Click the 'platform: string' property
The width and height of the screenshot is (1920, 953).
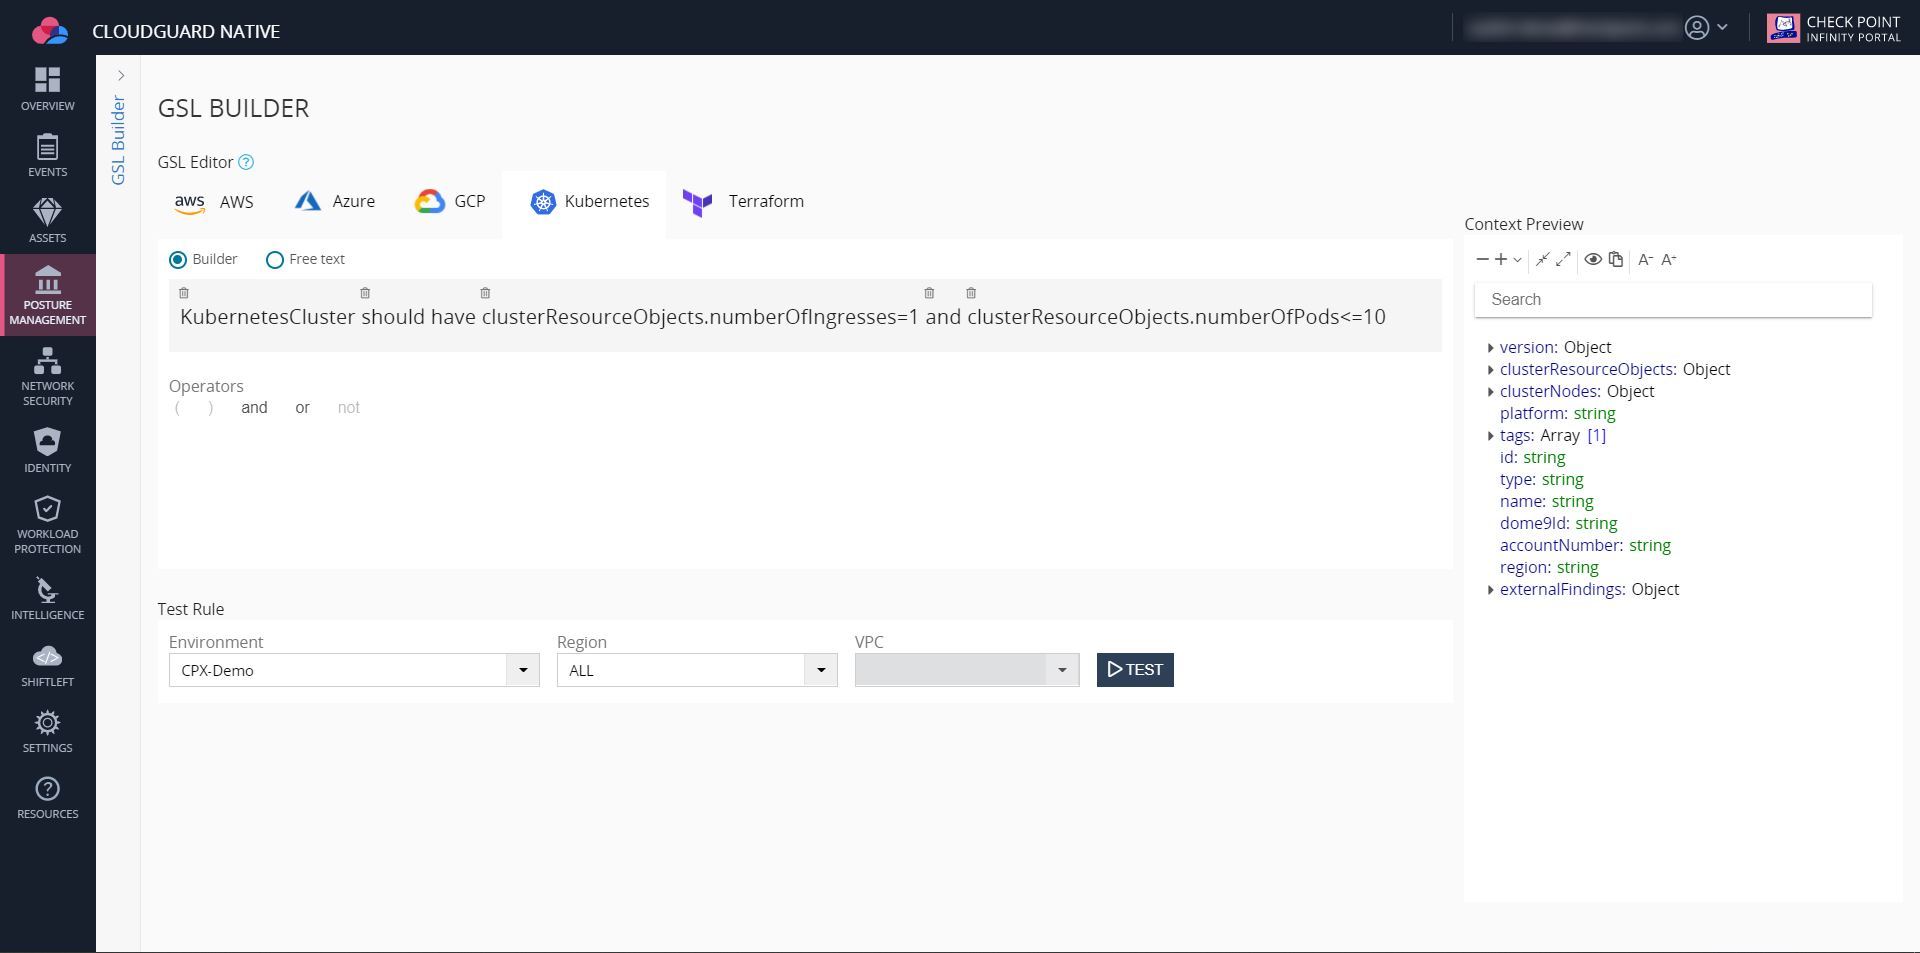(x=1557, y=414)
